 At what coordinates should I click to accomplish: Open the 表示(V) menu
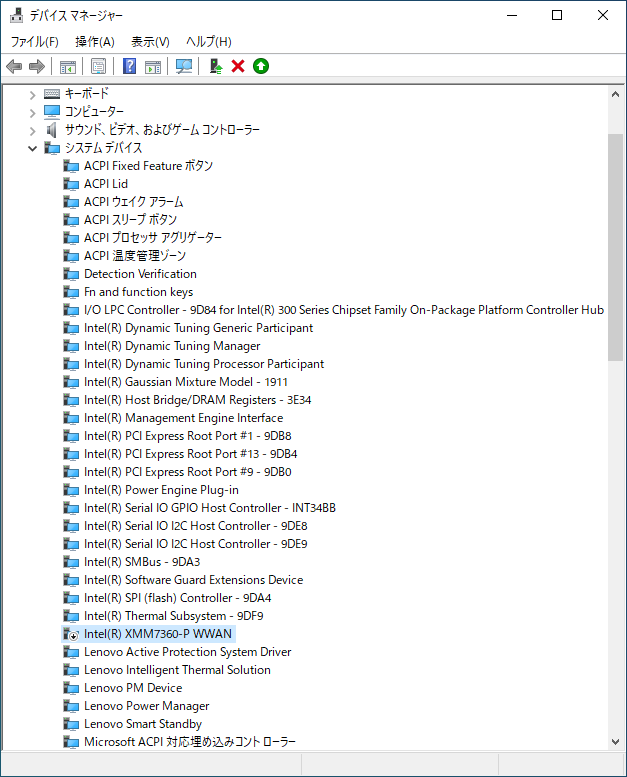pos(150,42)
